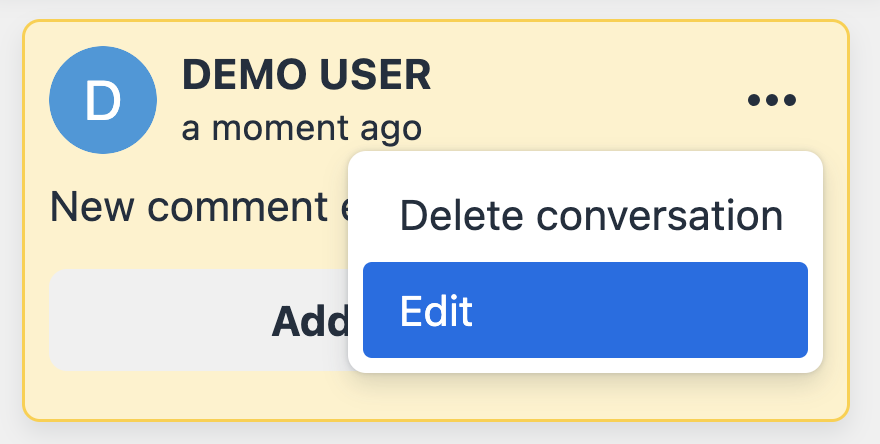Select the comment's posting time label
This screenshot has width=880, height=444.
(301, 128)
